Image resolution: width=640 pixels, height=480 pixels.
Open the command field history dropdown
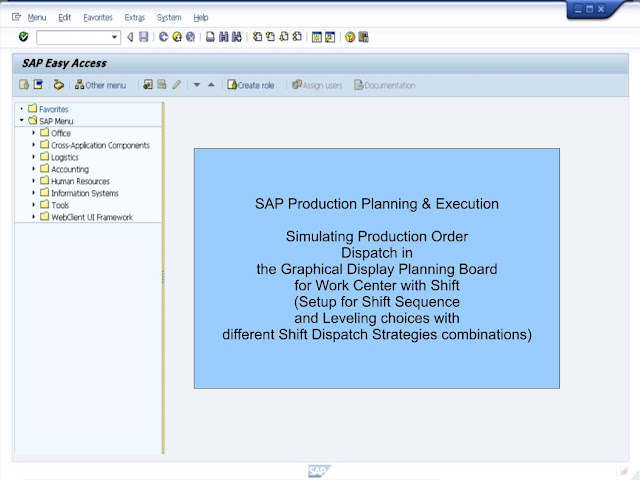click(115, 38)
